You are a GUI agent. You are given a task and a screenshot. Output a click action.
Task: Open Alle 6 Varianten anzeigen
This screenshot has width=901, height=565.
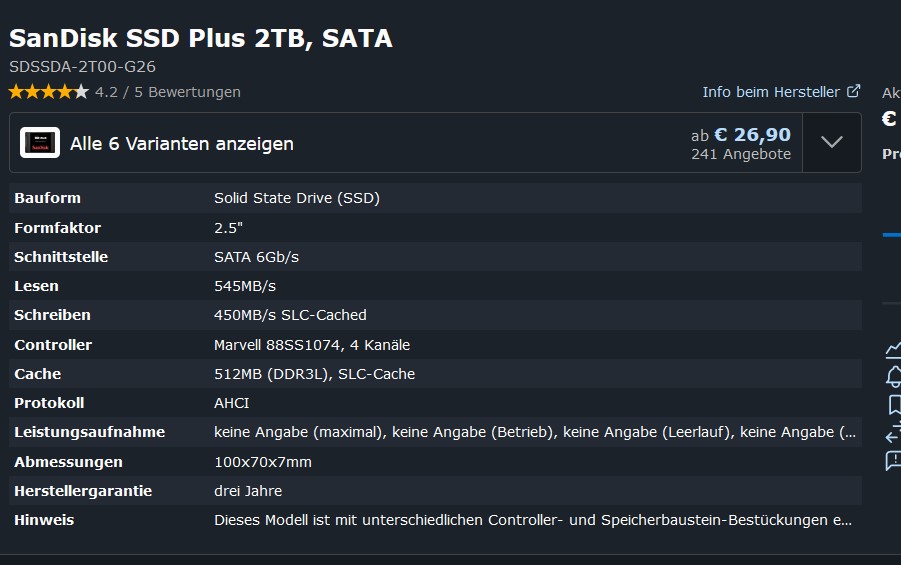pos(182,144)
